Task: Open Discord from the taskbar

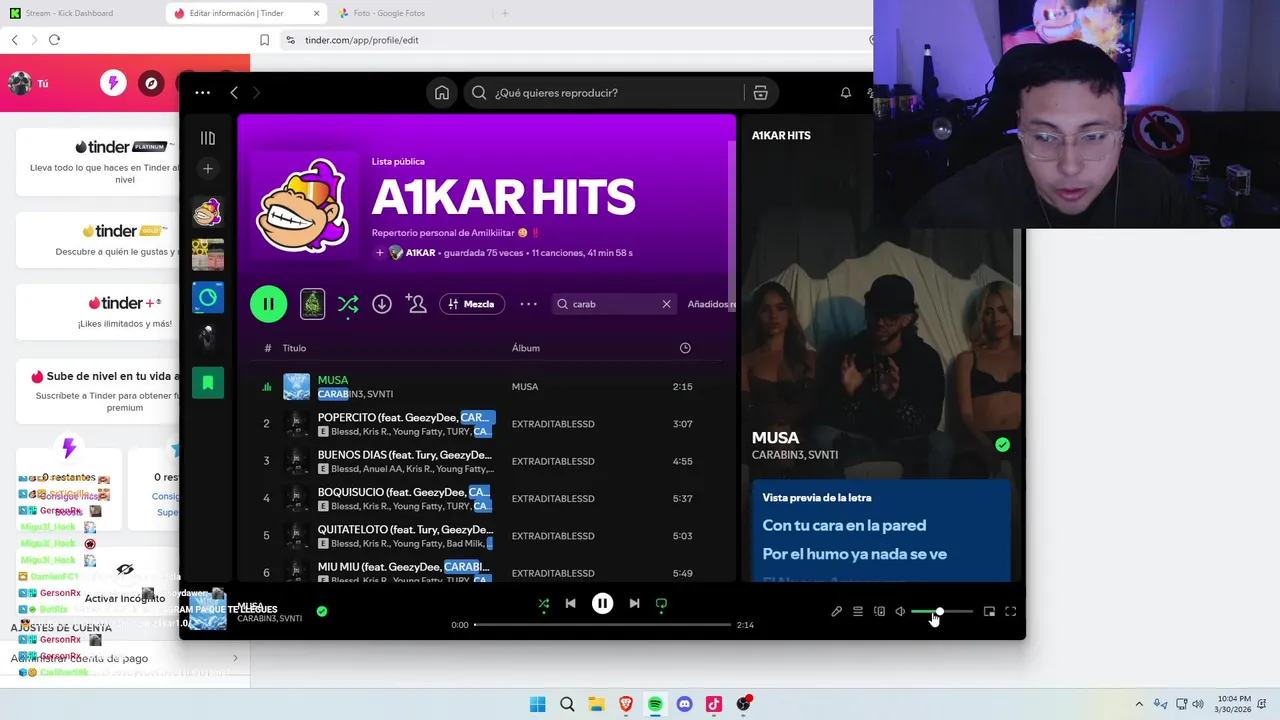Action: (x=684, y=704)
